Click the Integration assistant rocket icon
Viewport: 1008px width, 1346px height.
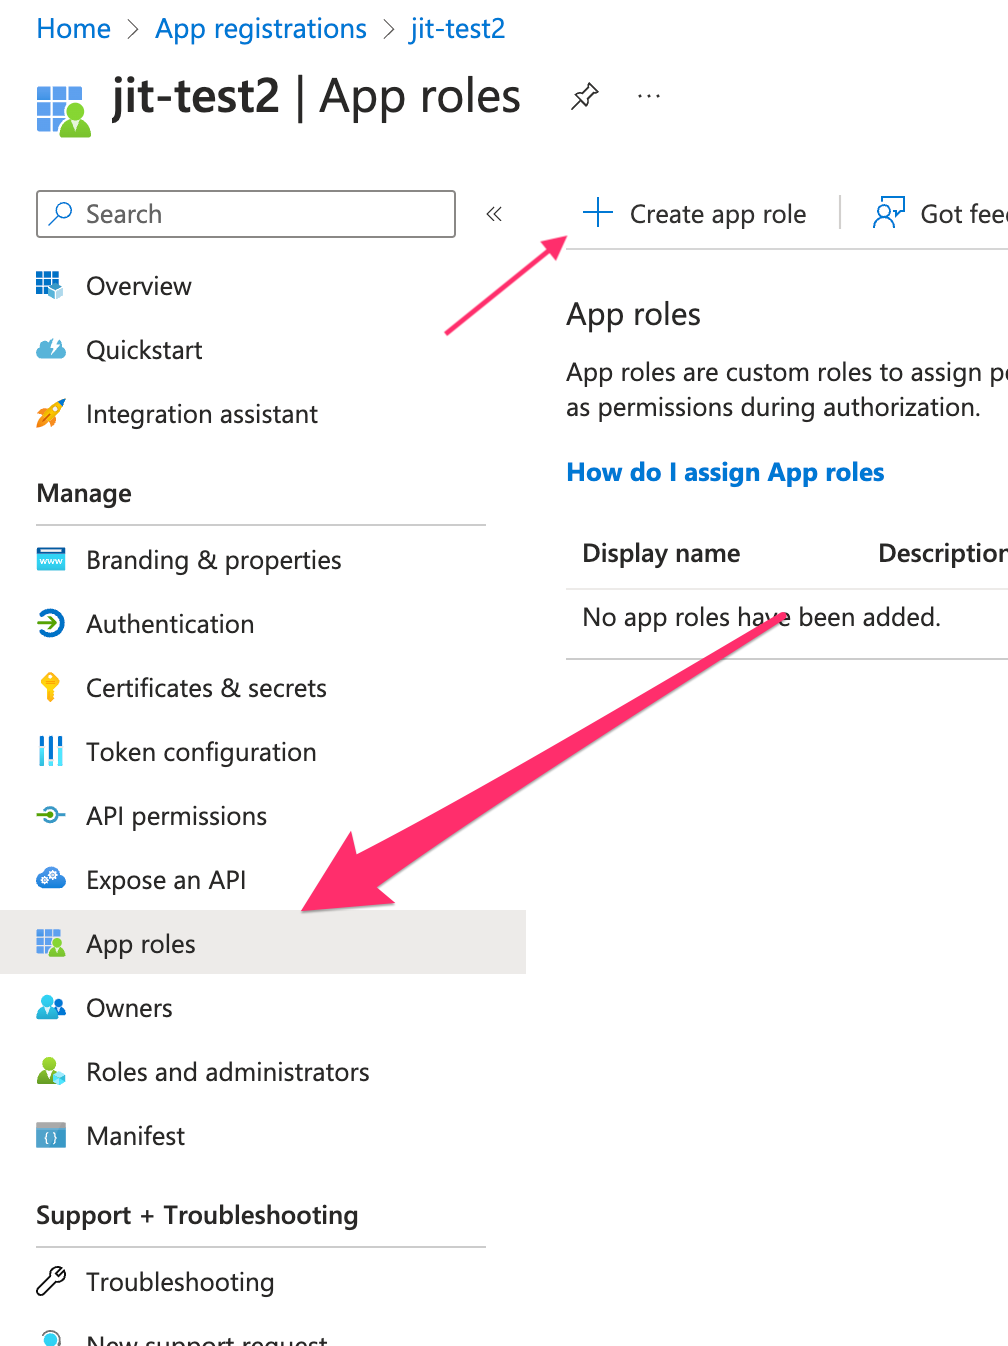click(x=50, y=414)
